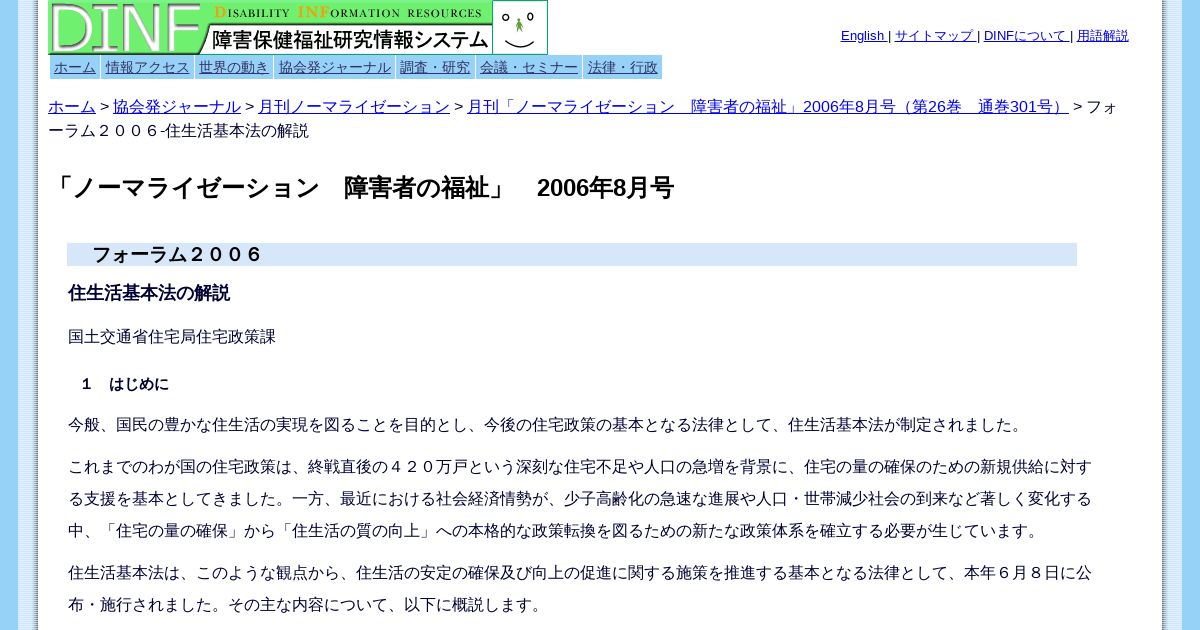Select the 会議・セミナー menu item
Screen dimensions: 1200x630
pos(529,67)
